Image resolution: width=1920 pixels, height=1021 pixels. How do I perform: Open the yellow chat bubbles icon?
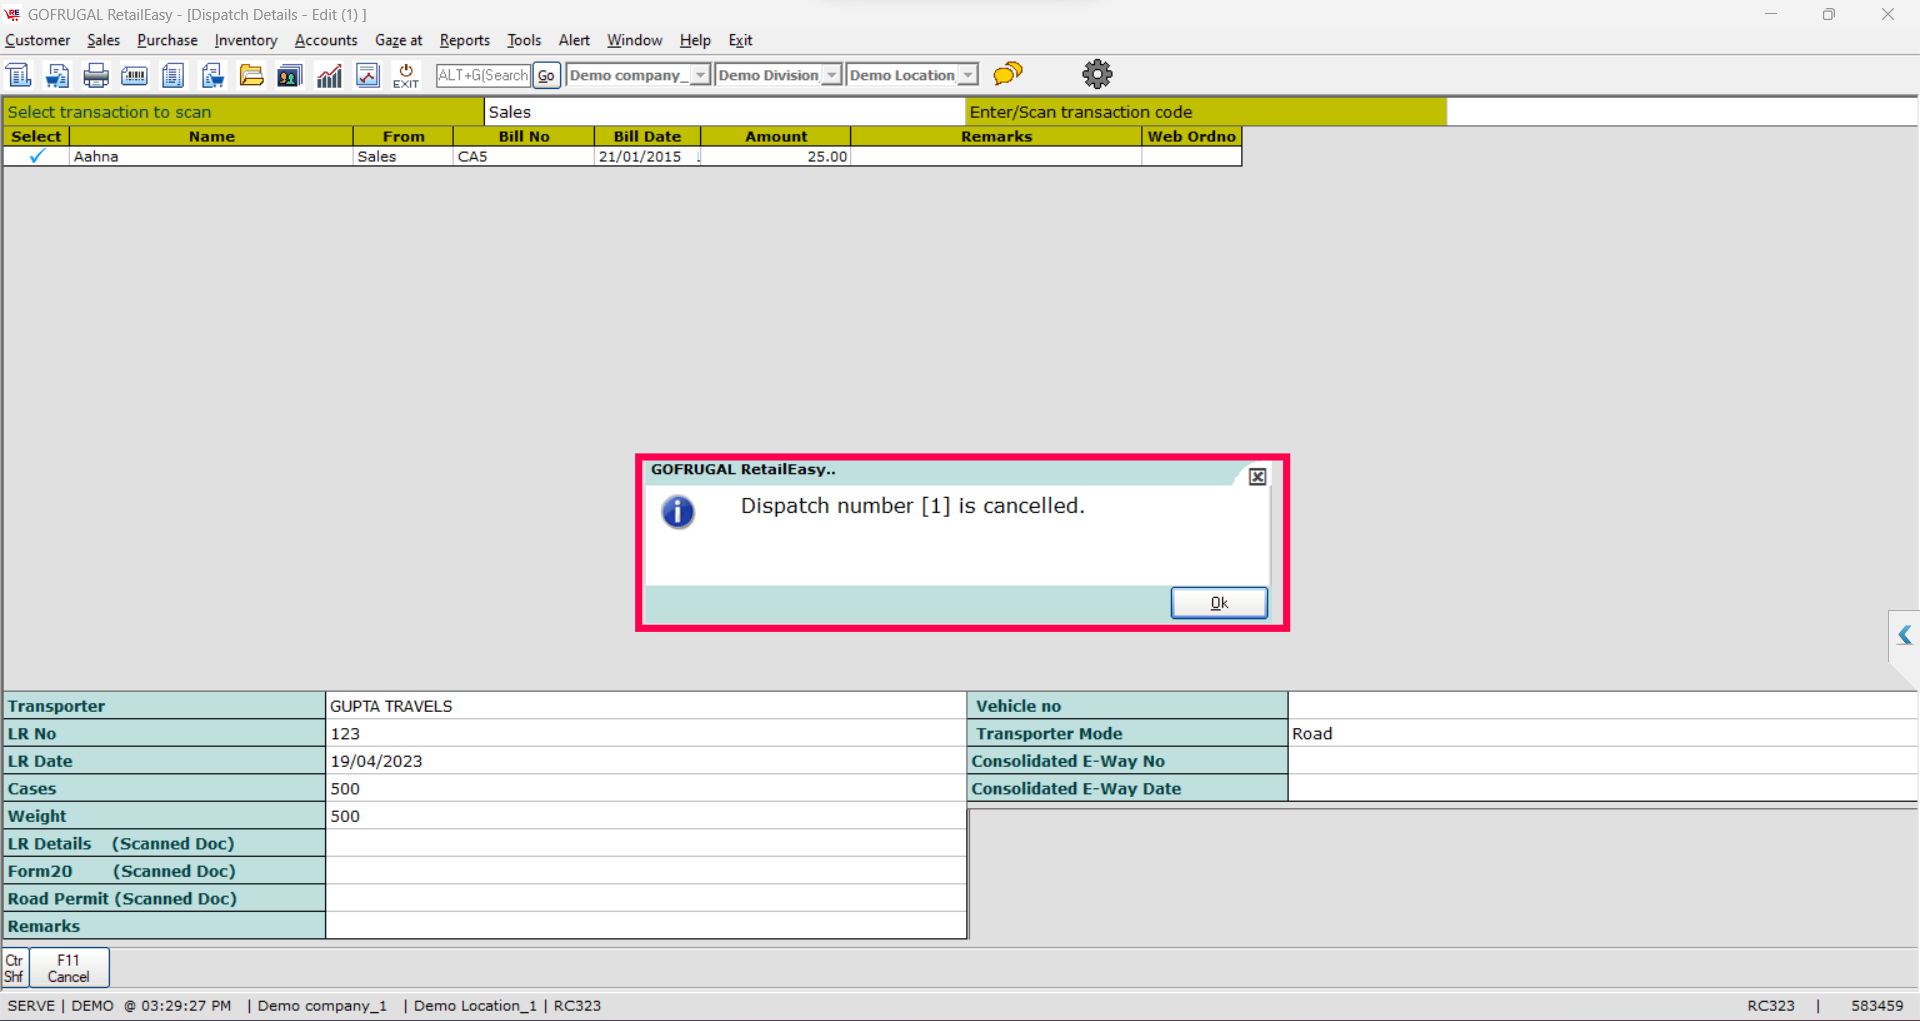click(x=1008, y=73)
